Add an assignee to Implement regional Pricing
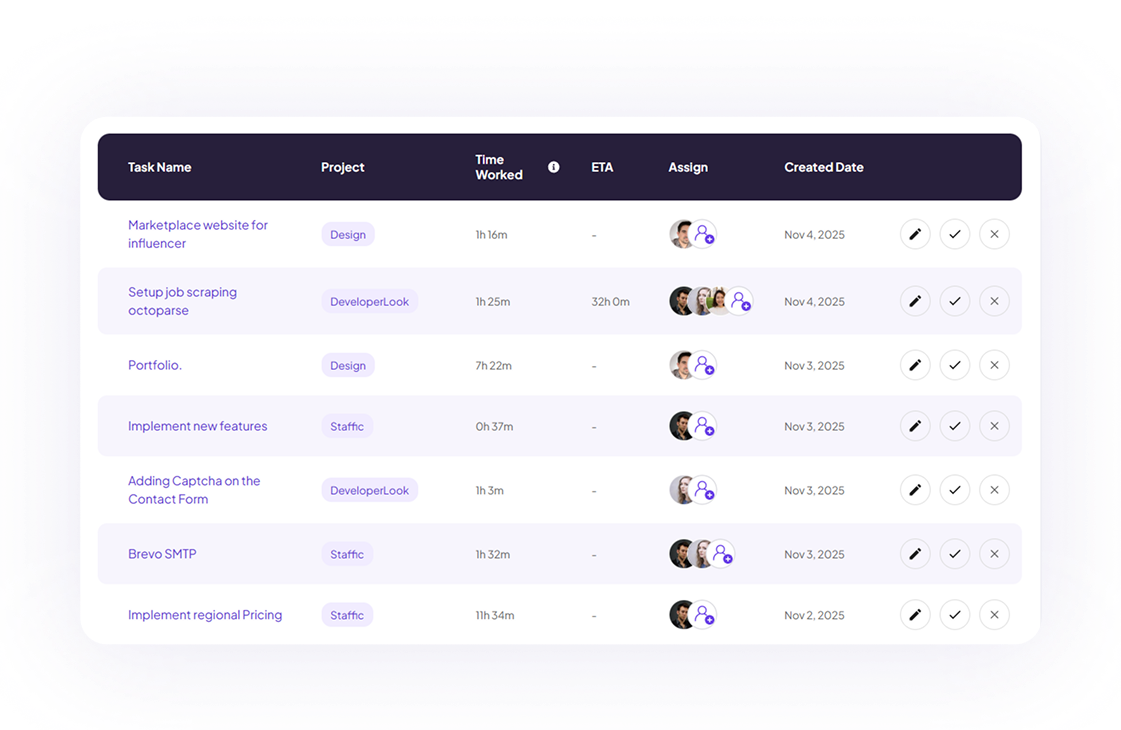 (x=706, y=615)
